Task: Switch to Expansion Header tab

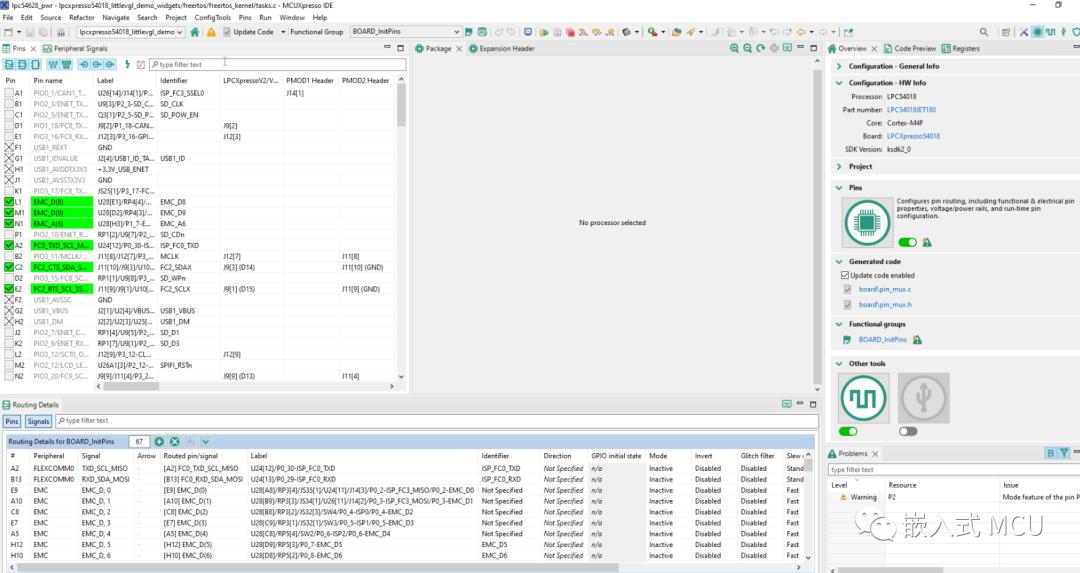Action: (501, 48)
